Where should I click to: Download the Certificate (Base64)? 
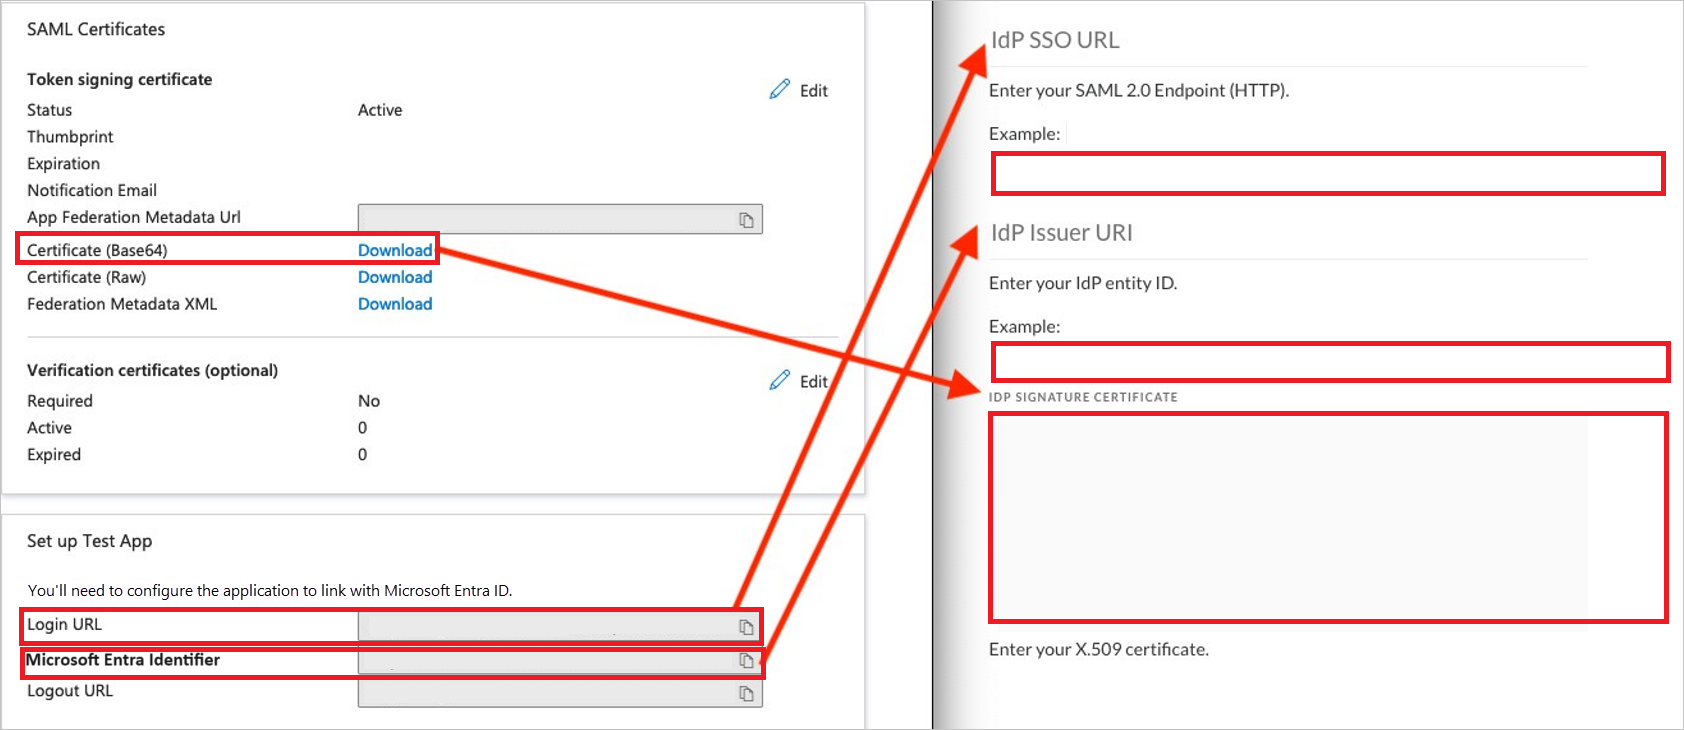(x=395, y=250)
